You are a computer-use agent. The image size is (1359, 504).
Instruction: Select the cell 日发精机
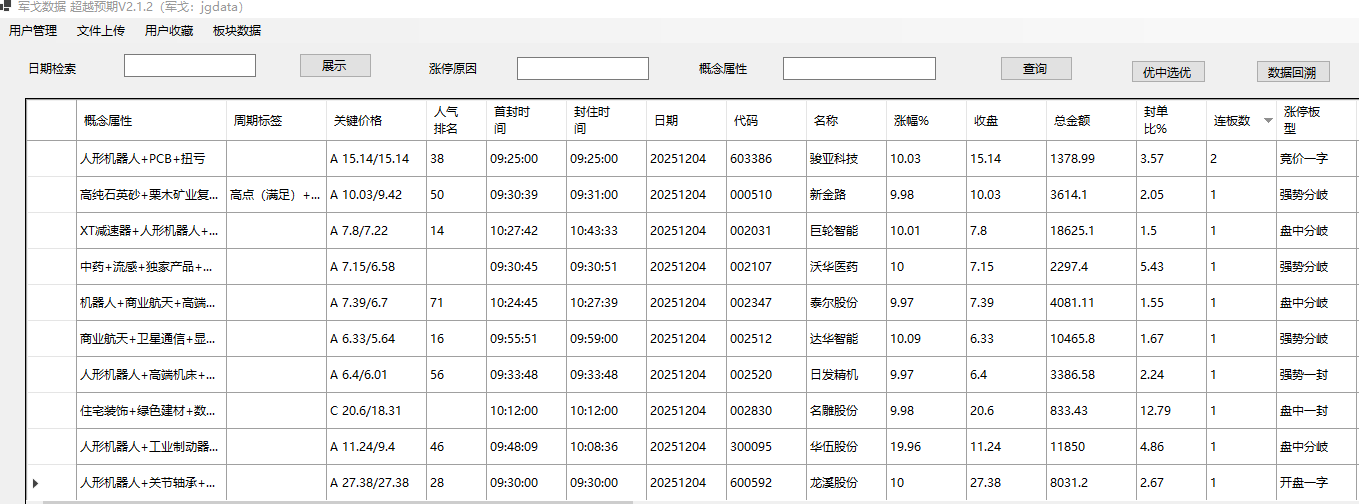click(847, 375)
